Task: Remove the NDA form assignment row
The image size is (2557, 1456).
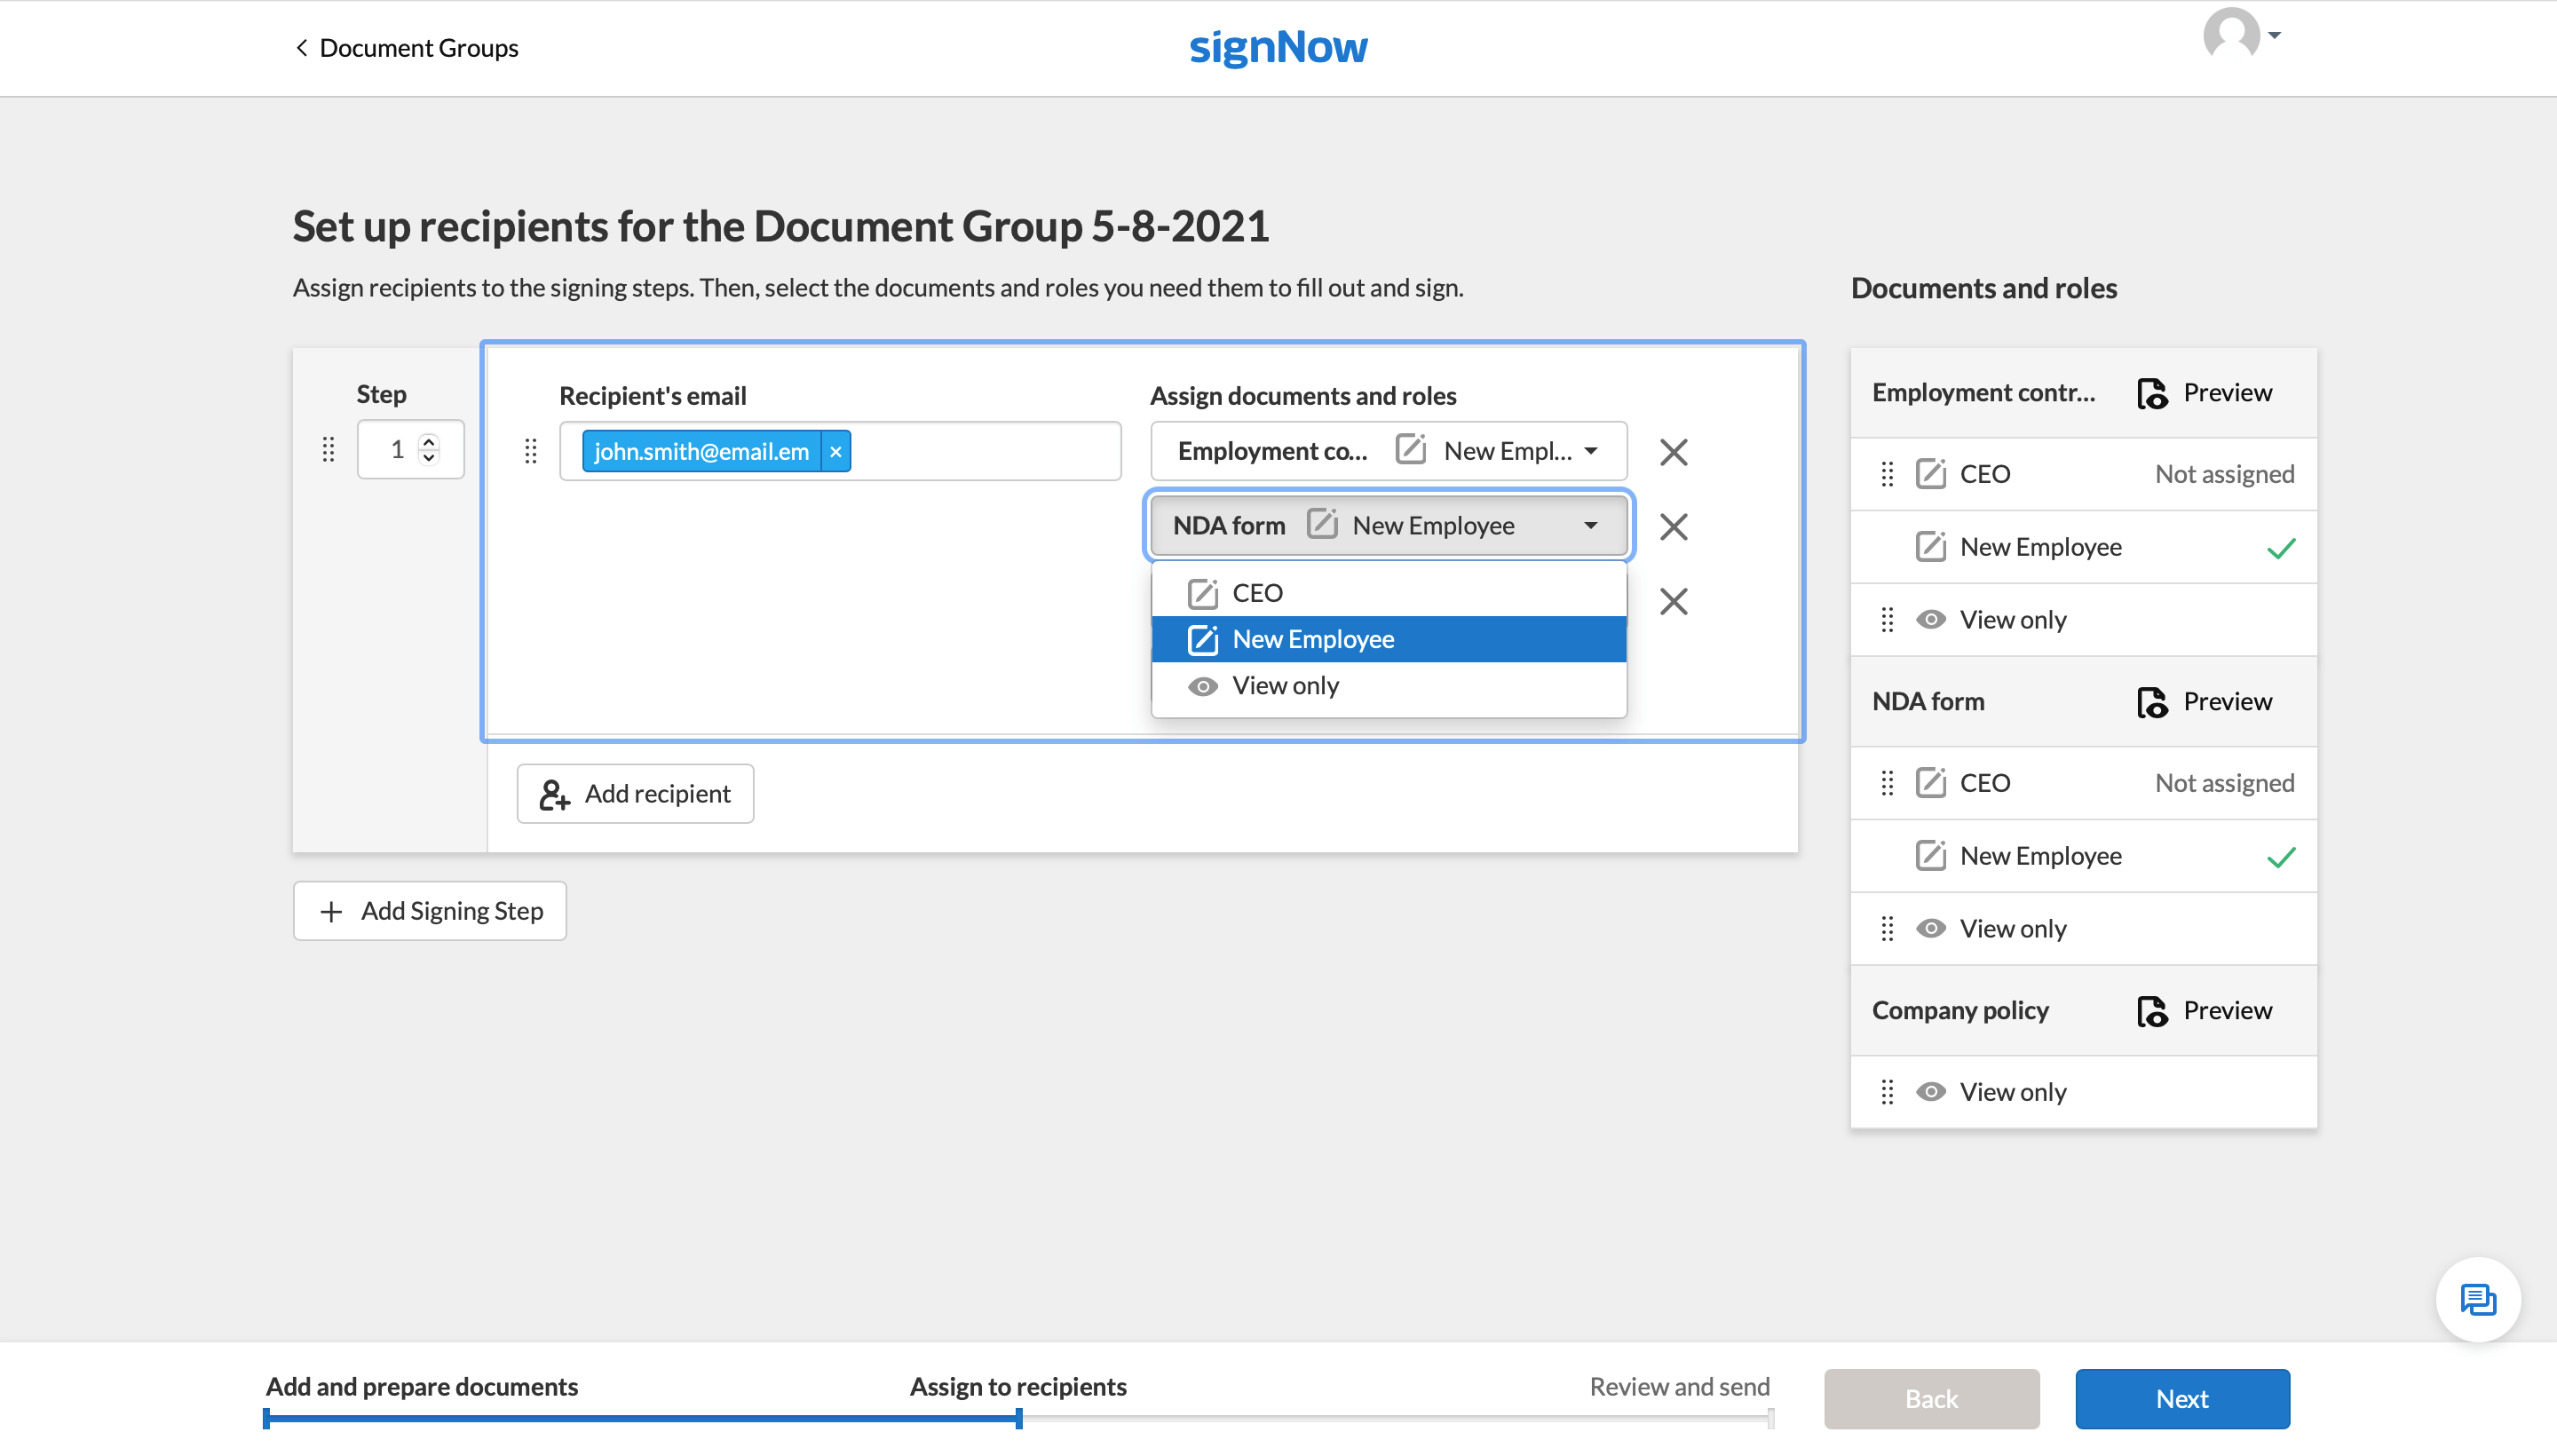Action: click(1673, 526)
